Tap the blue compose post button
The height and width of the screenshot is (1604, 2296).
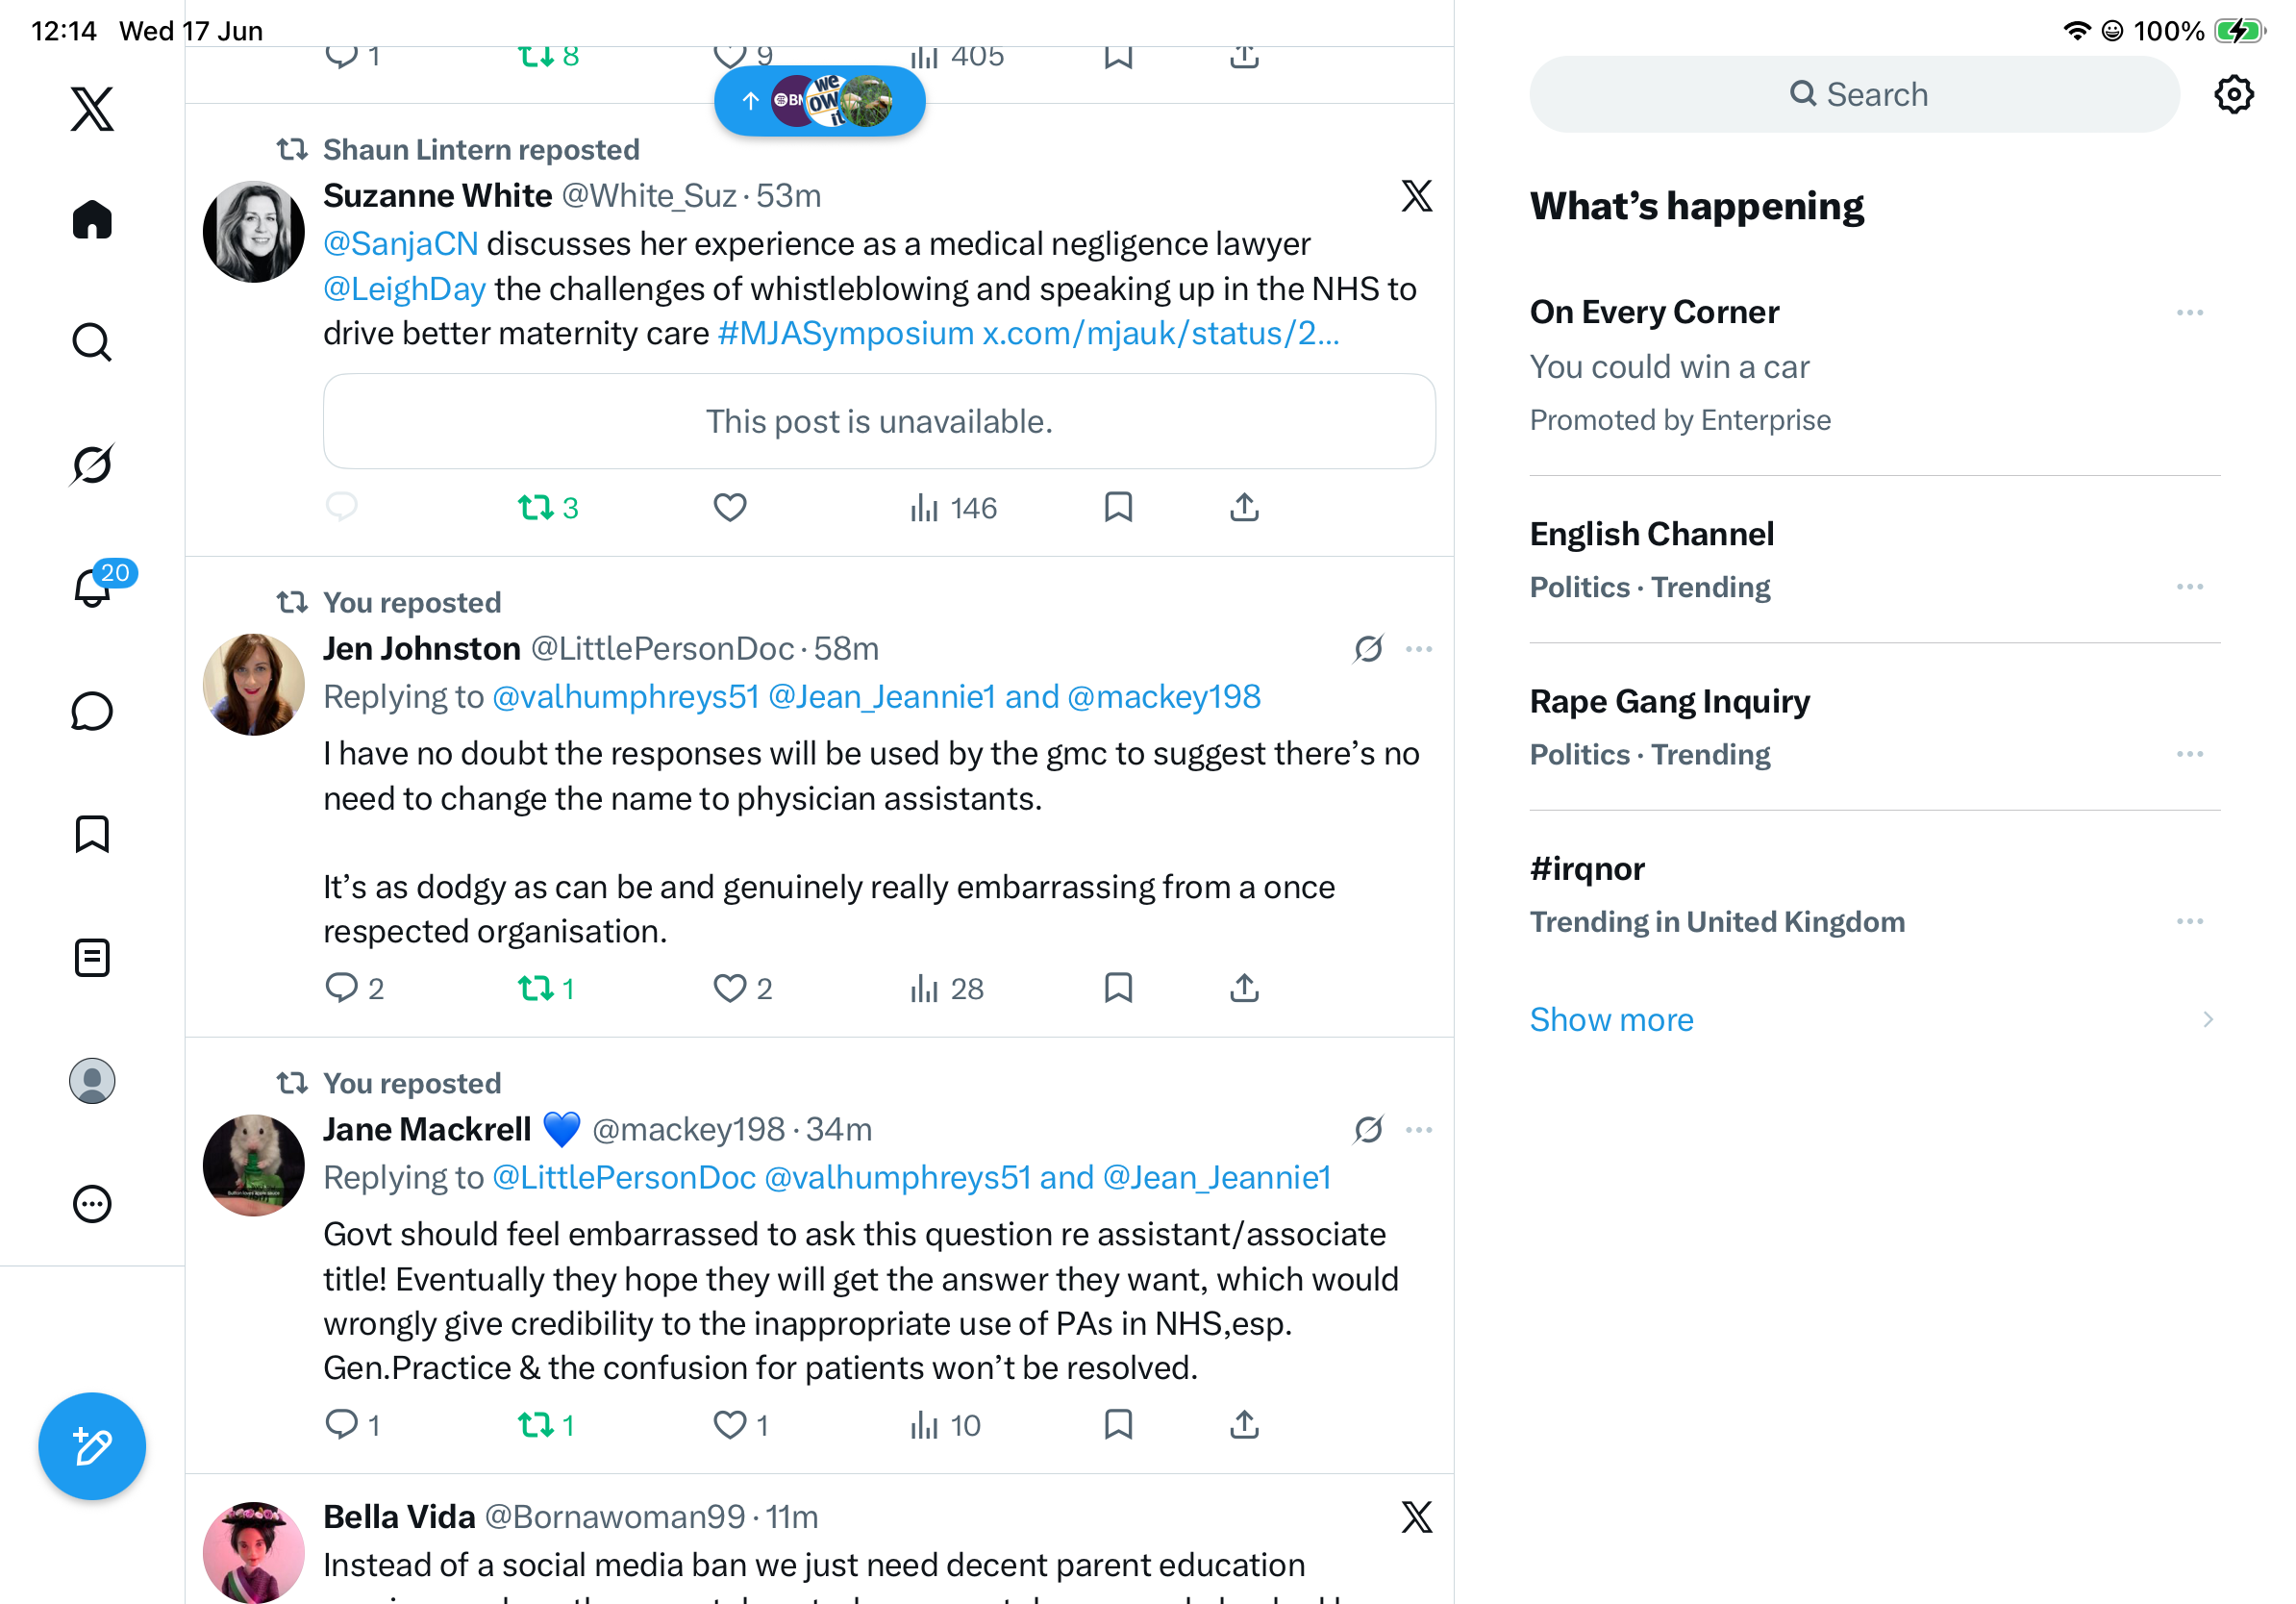point(92,1446)
